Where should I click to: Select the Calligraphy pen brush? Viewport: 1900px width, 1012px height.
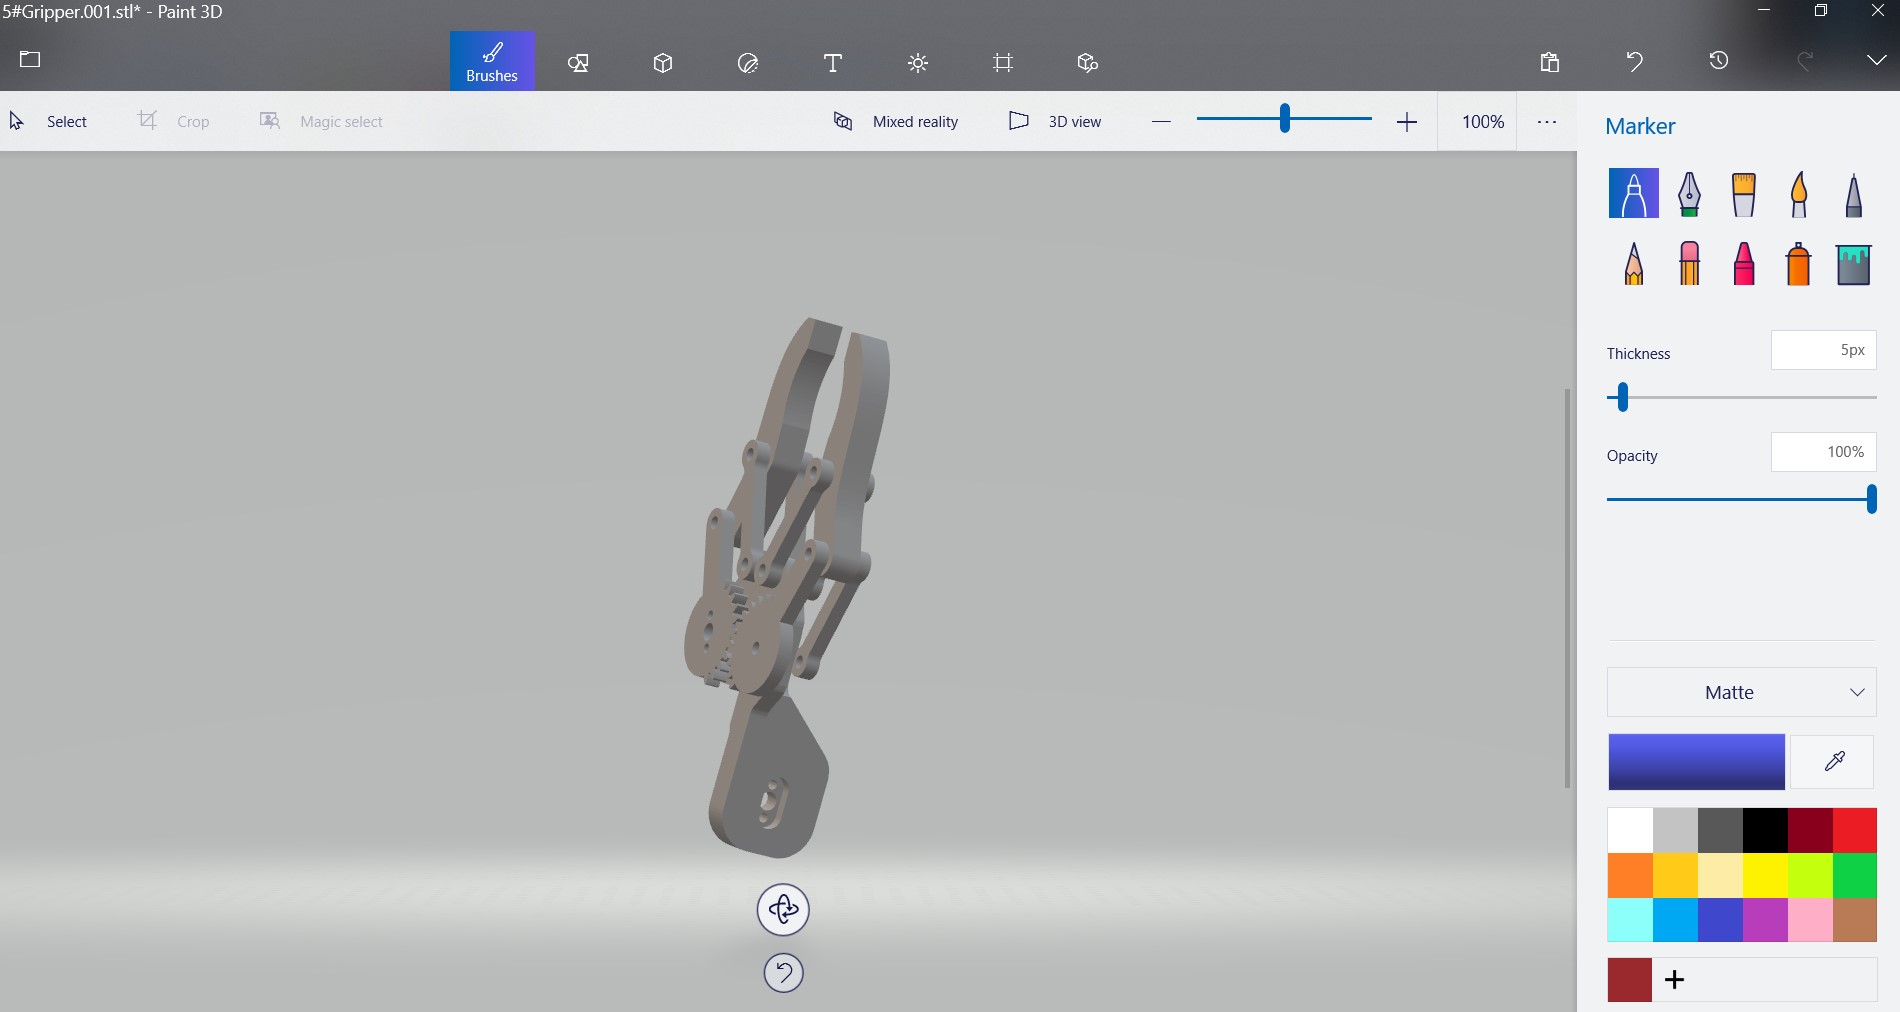pyautogui.click(x=1688, y=193)
